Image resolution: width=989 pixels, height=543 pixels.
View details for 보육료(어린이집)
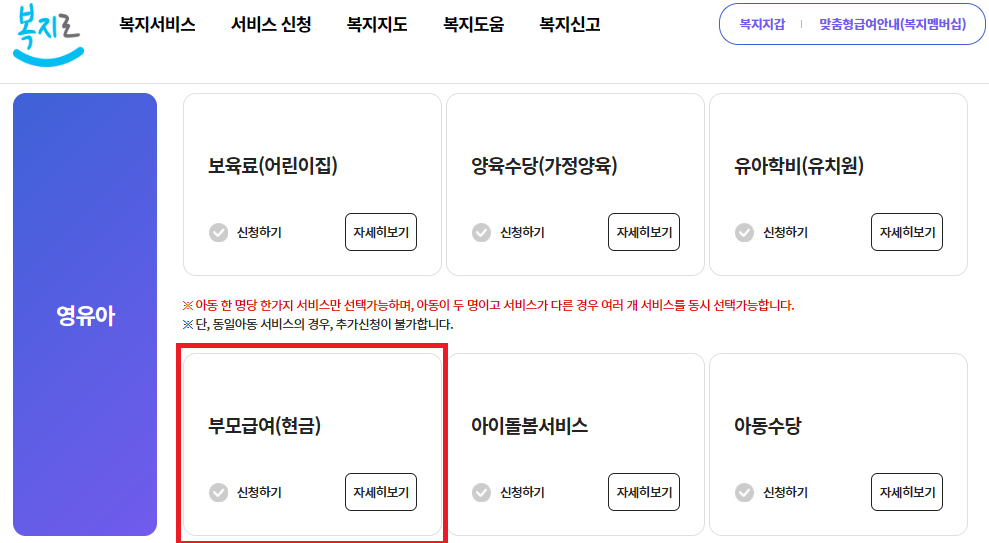[381, 232]
